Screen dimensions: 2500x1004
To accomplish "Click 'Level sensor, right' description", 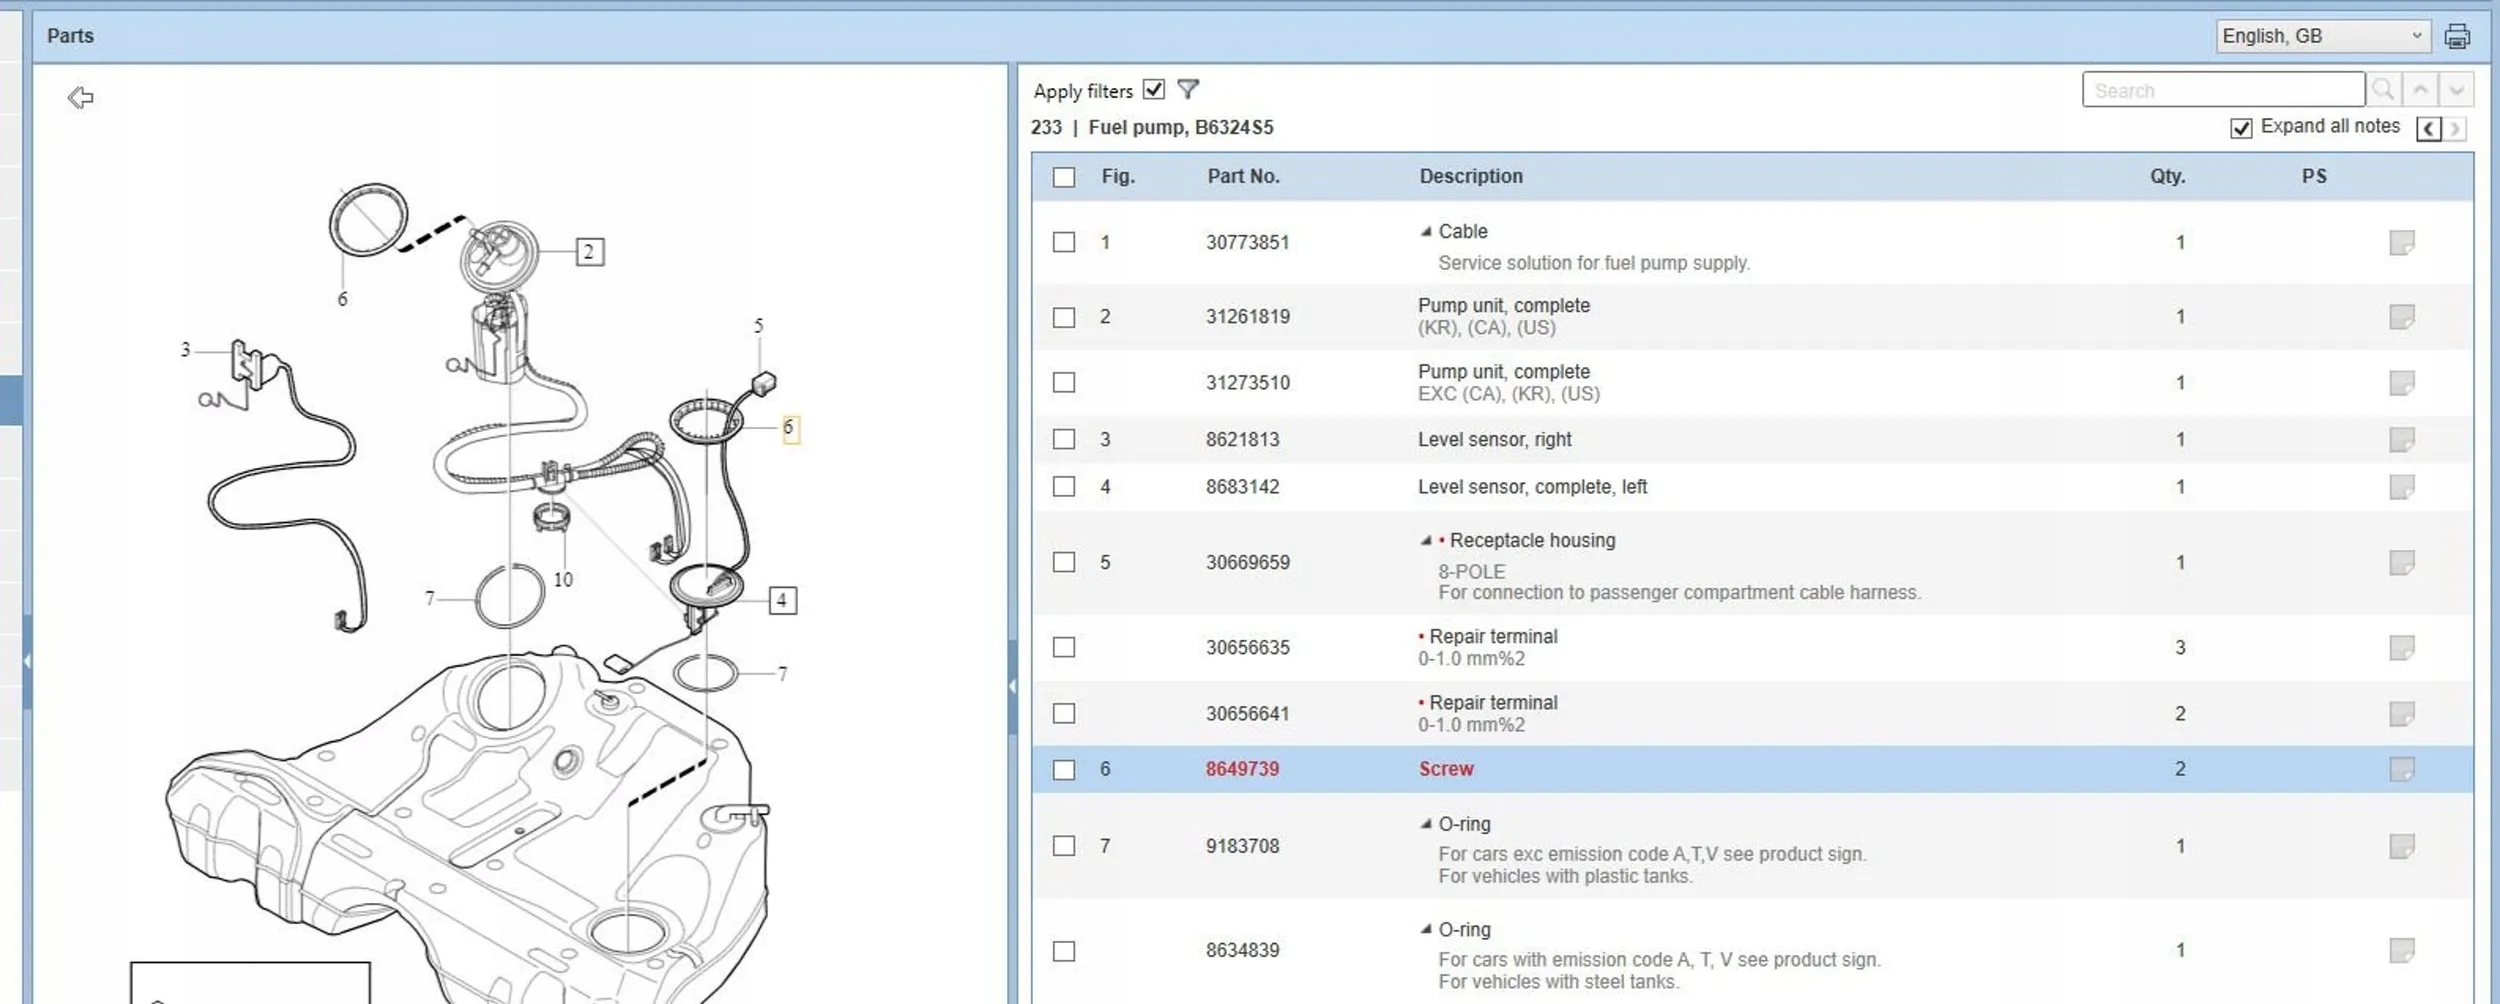I will tap(1494, 440).
